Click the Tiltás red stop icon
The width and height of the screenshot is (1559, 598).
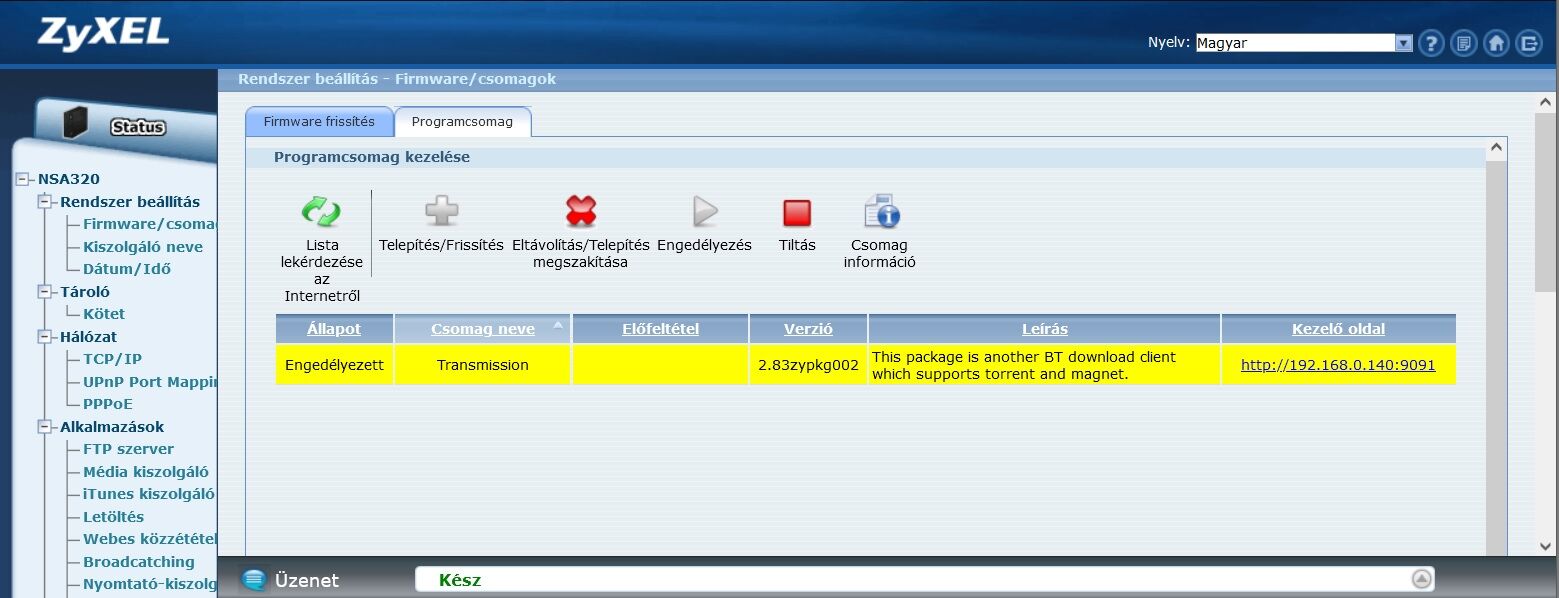tap(797, 213)
